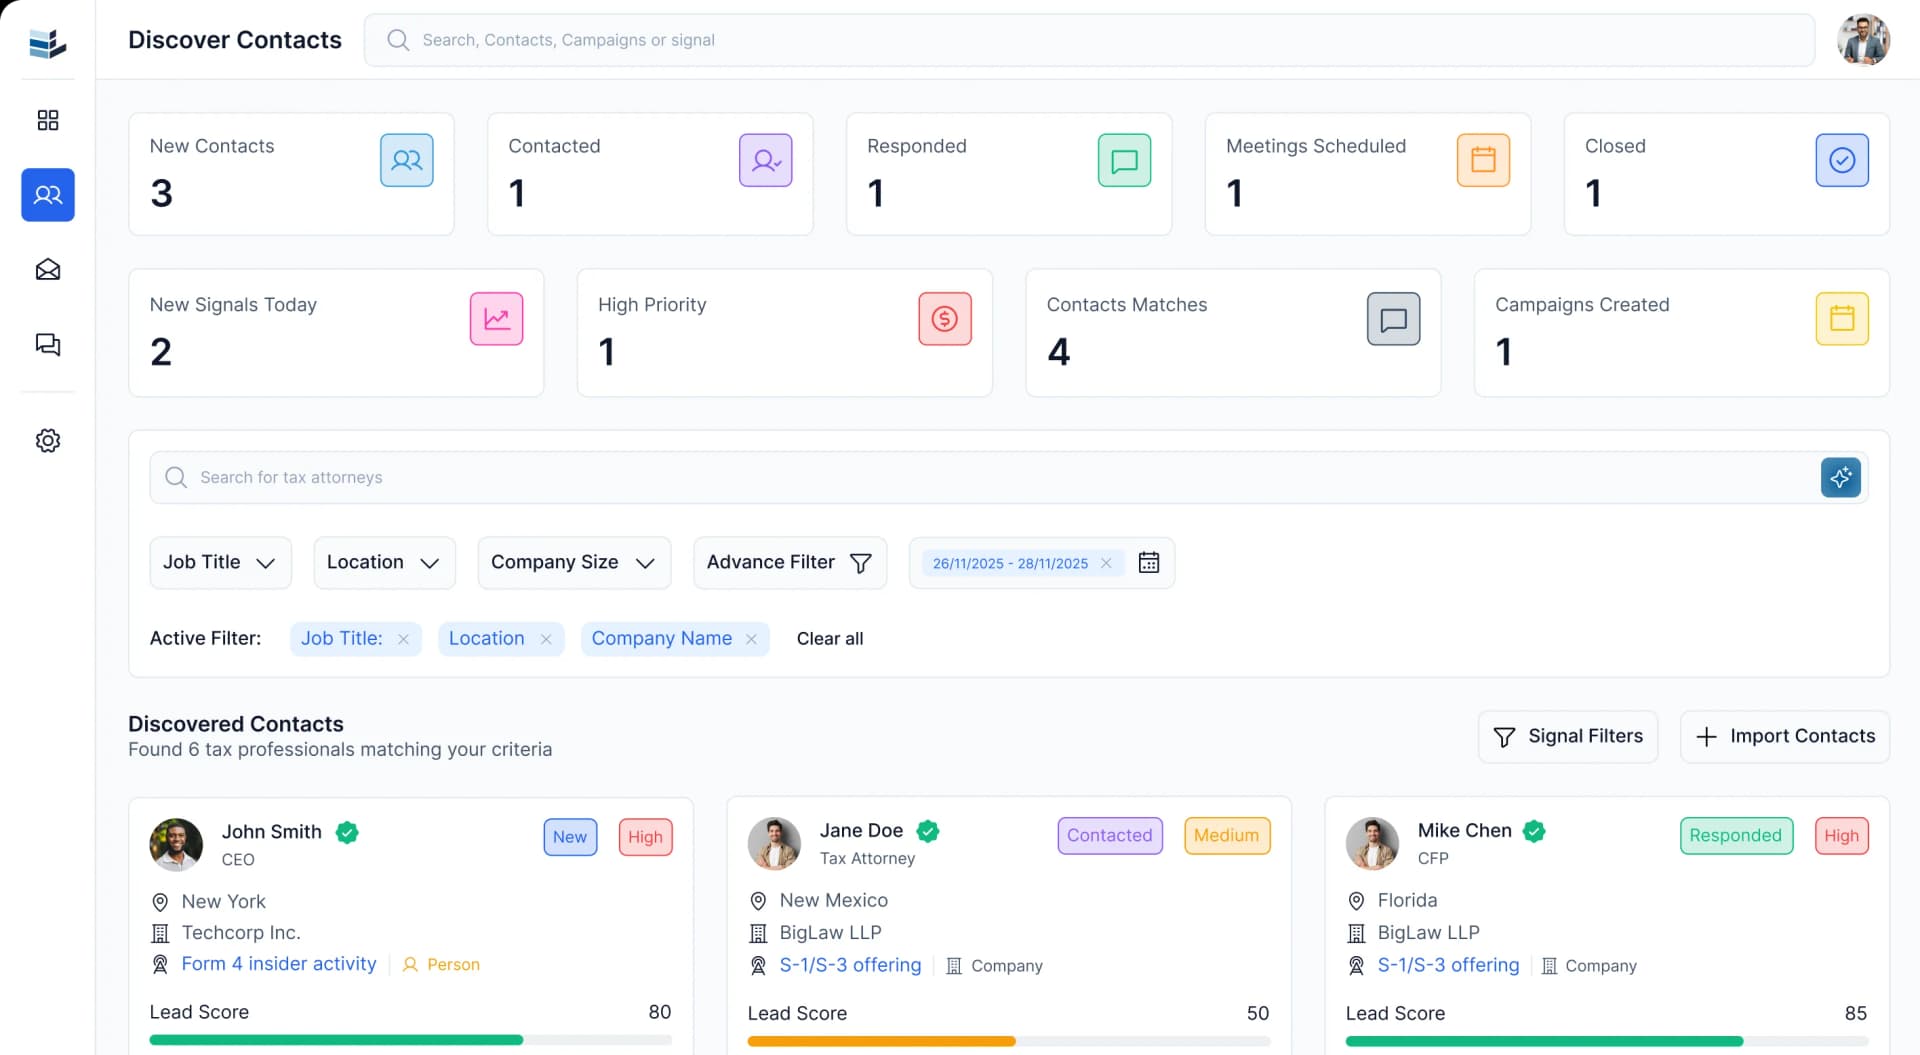Open Jane Doe's profile photo
The width and height of the screenshot is (1920, 1055).
click(x=774, y=844)
